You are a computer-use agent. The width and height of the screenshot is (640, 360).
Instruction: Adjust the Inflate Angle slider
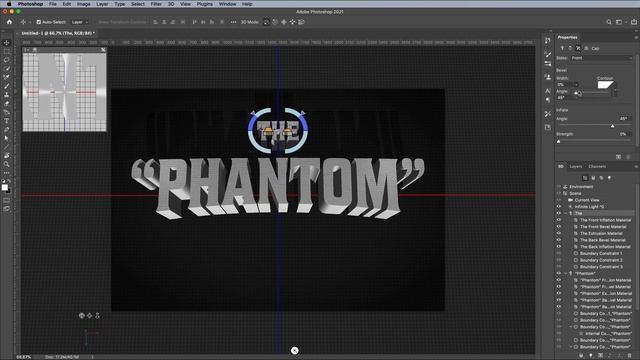[x=612, y=126]
